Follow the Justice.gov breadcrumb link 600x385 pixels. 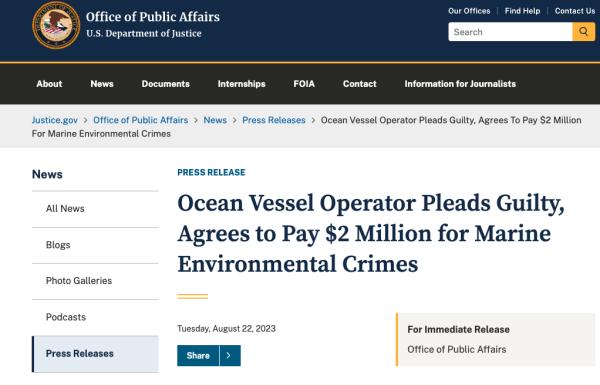click(x=55, y=120)
